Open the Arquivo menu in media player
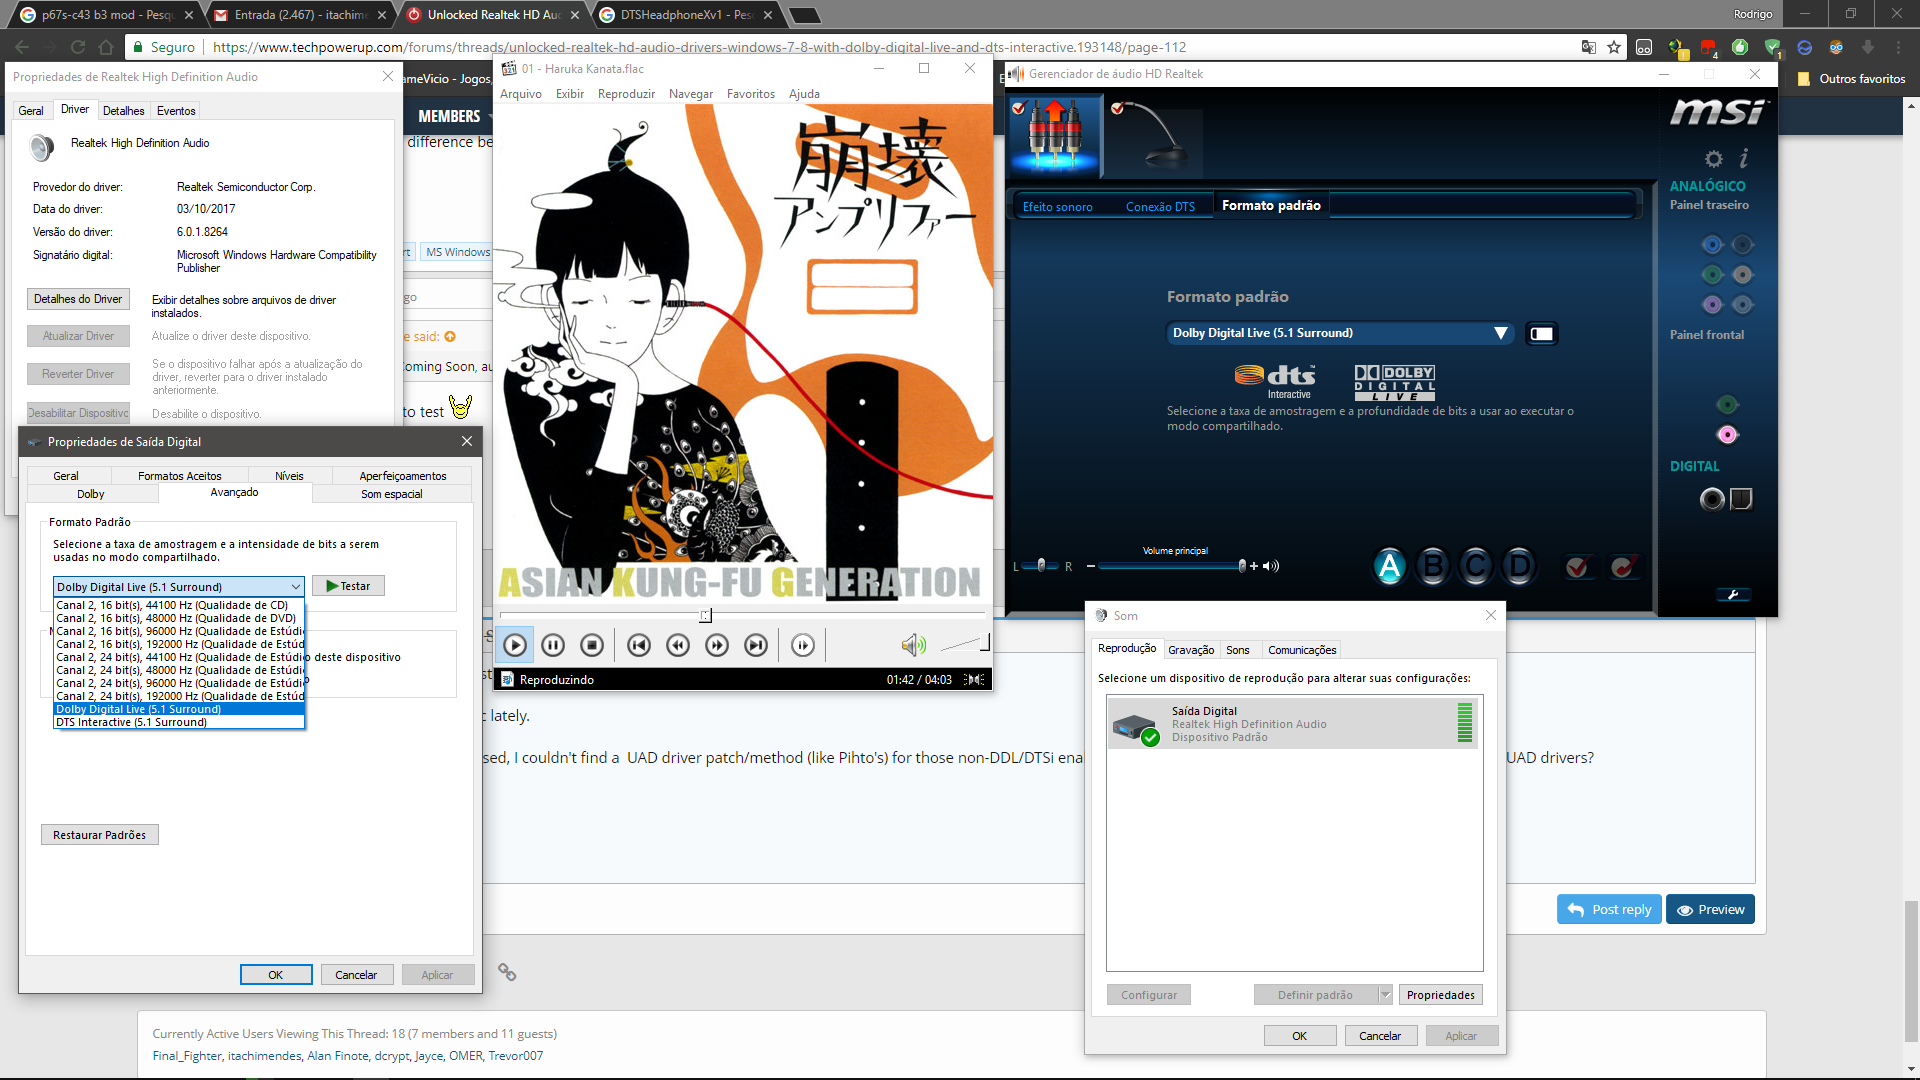Screen dimensions: 1920x1080 tap(520, 94)
